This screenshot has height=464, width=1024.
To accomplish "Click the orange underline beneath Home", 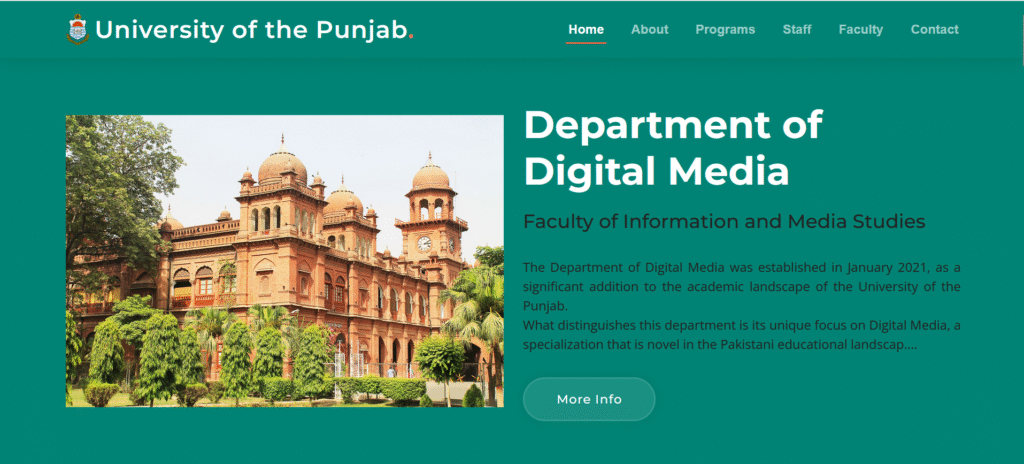I will 586,43.
